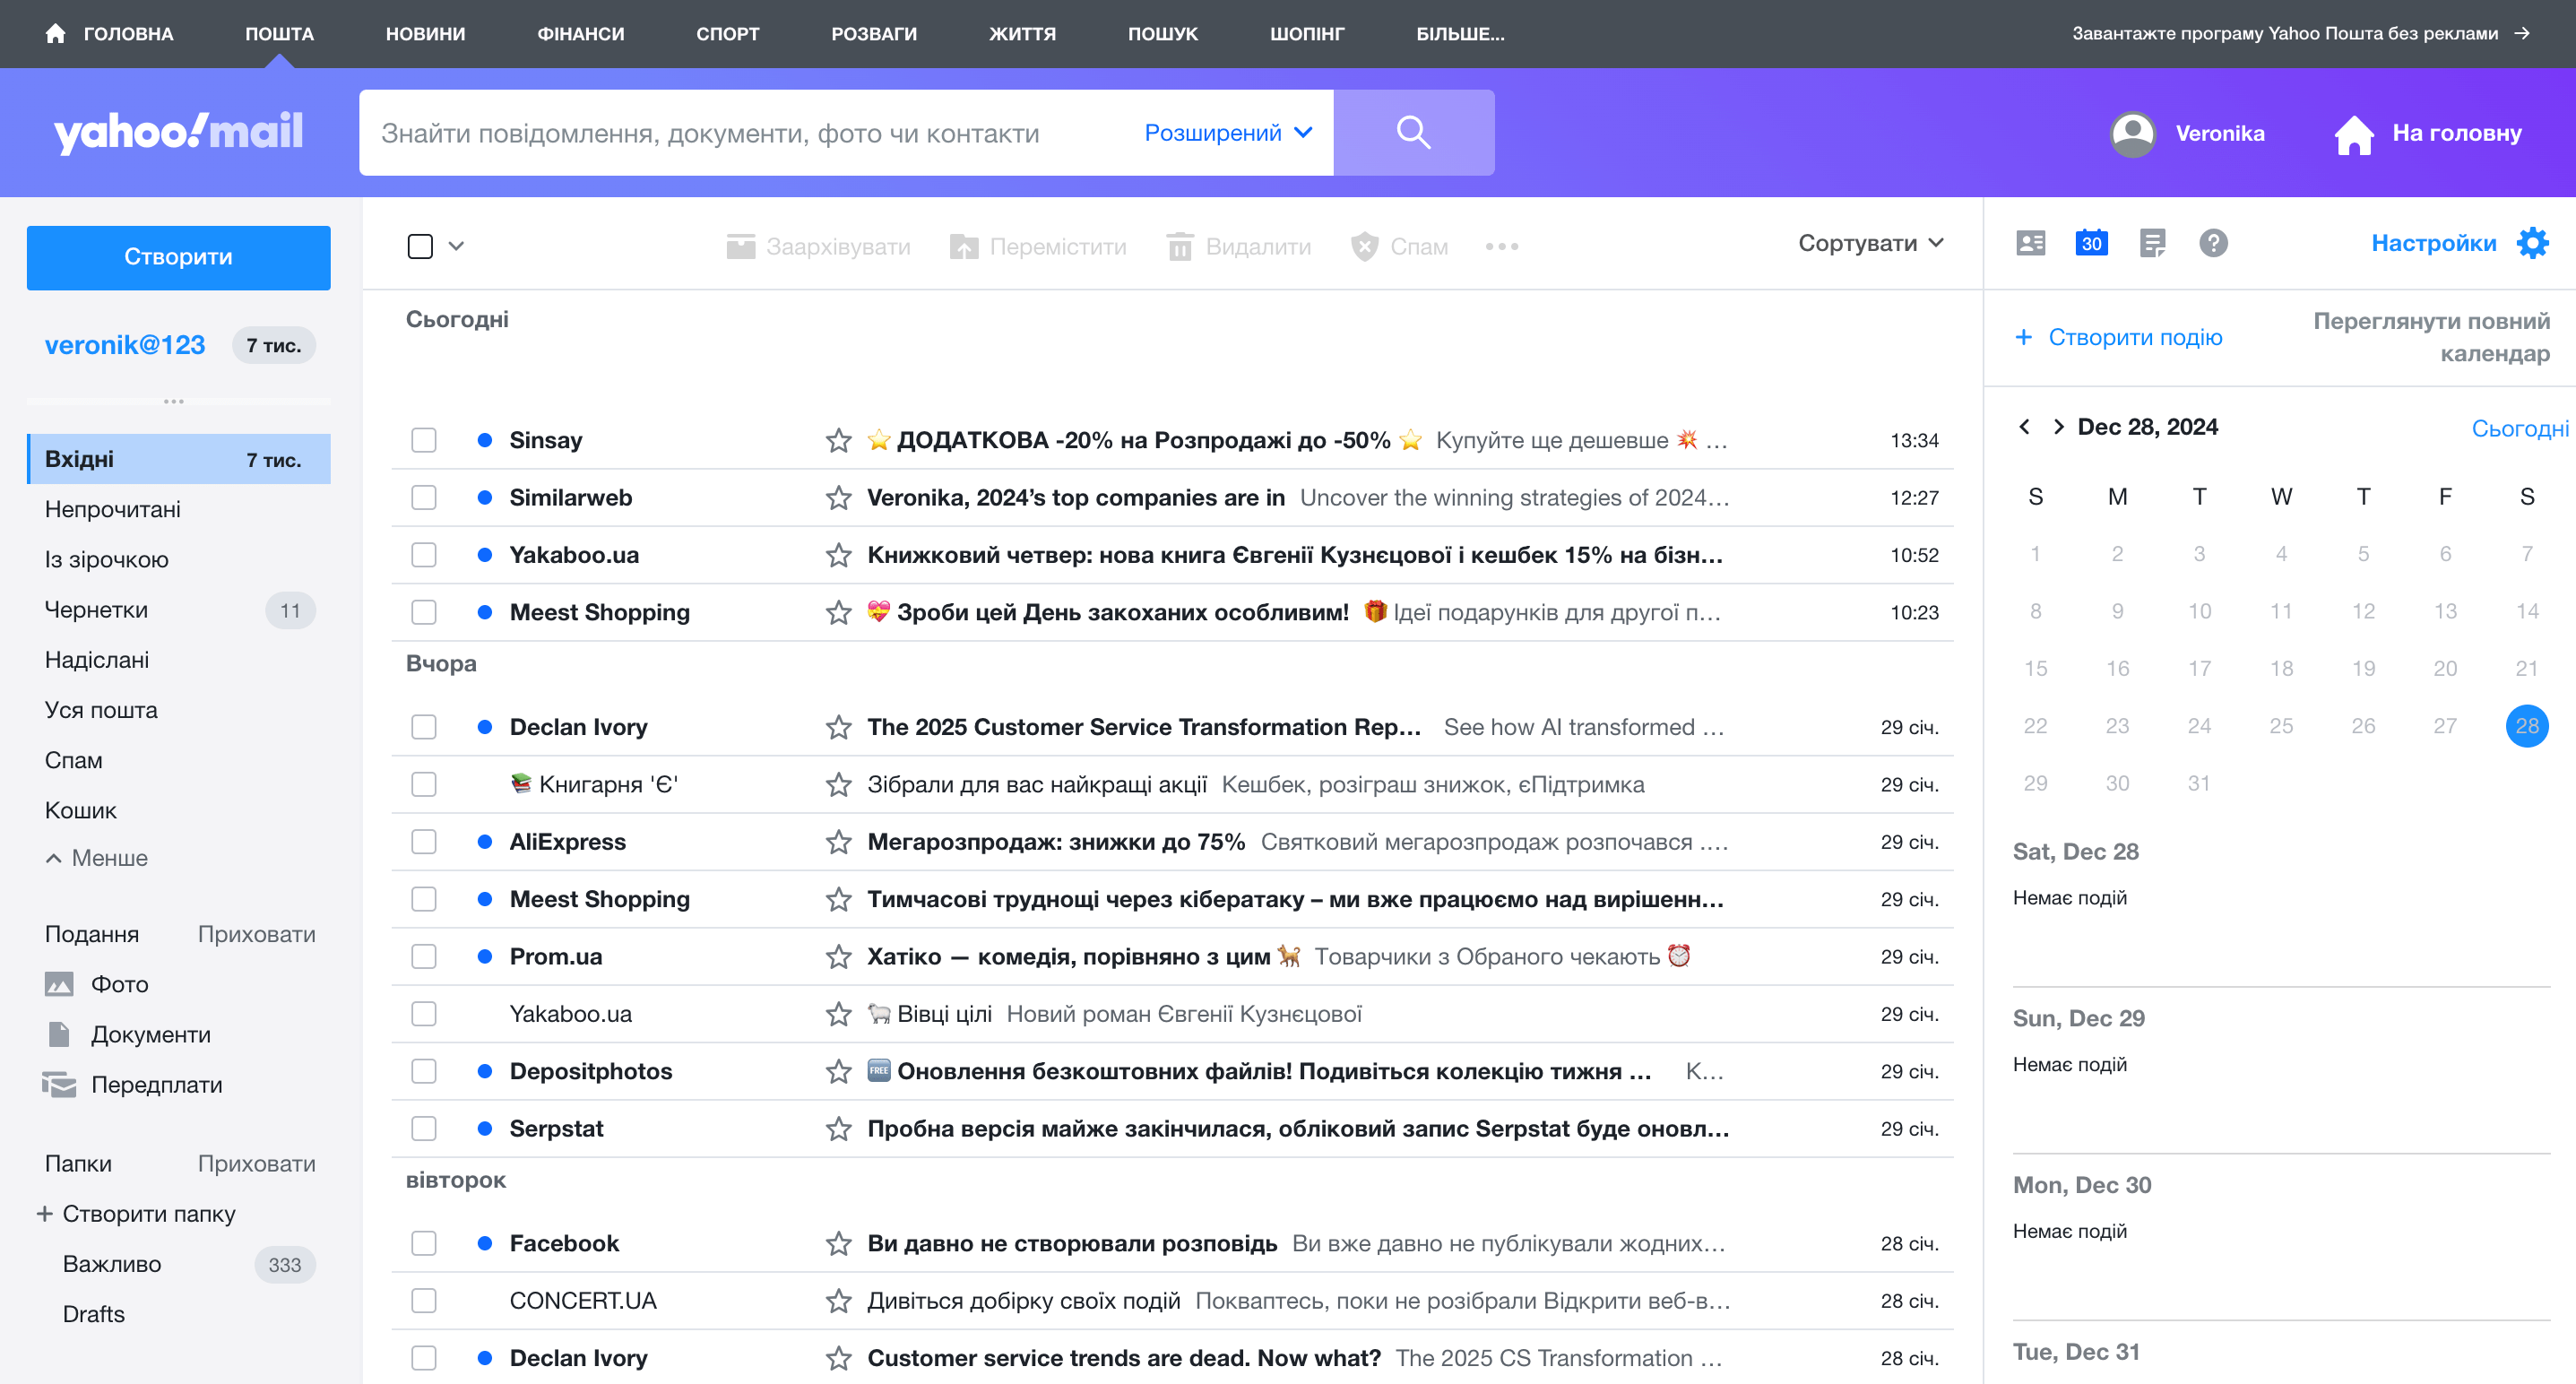Open Фото view icon in sidebar
Viewport: 2576px width, 1384px height.
point(59,984)
